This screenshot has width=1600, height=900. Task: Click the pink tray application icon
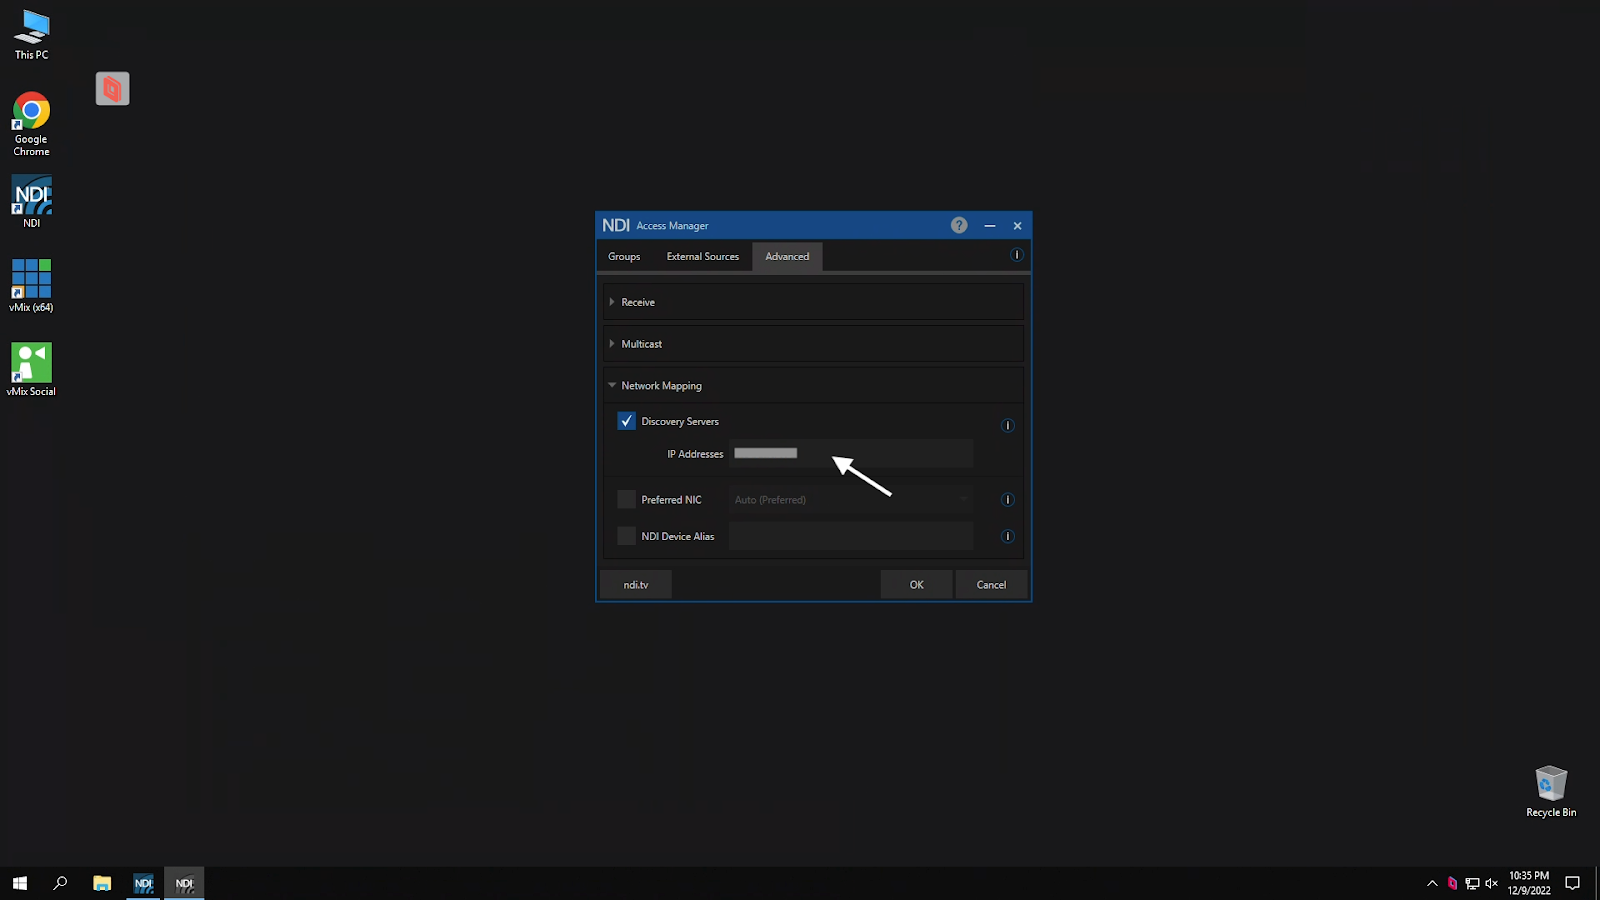(1452, 883)
